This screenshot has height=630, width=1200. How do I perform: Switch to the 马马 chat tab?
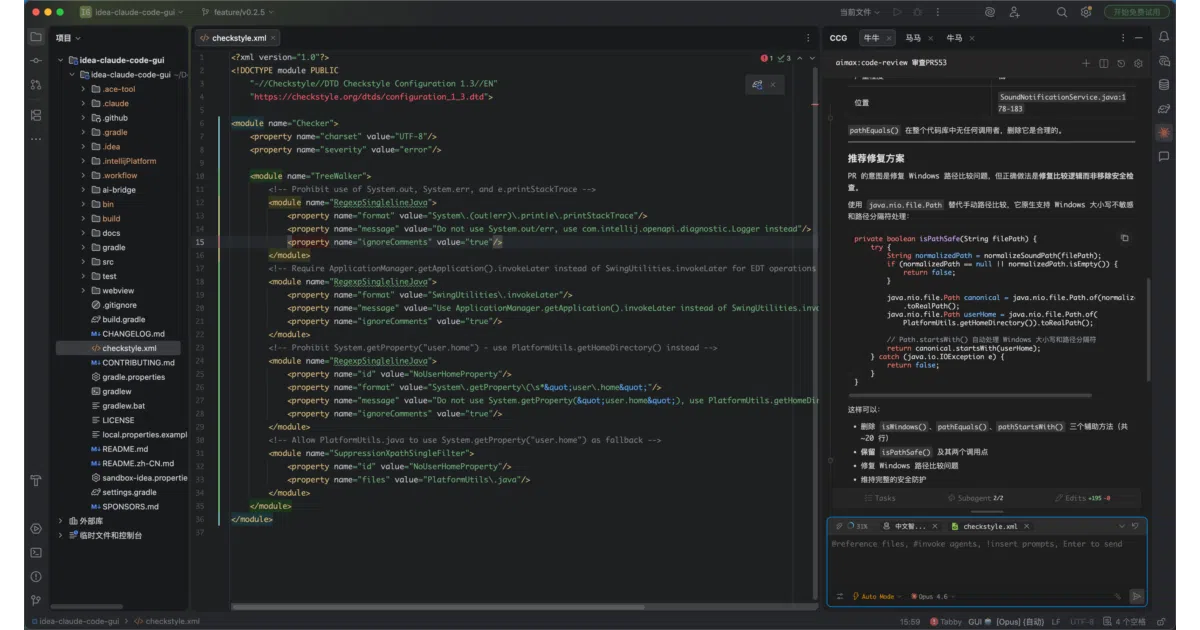pyautogui.click(x=913, y=38)
